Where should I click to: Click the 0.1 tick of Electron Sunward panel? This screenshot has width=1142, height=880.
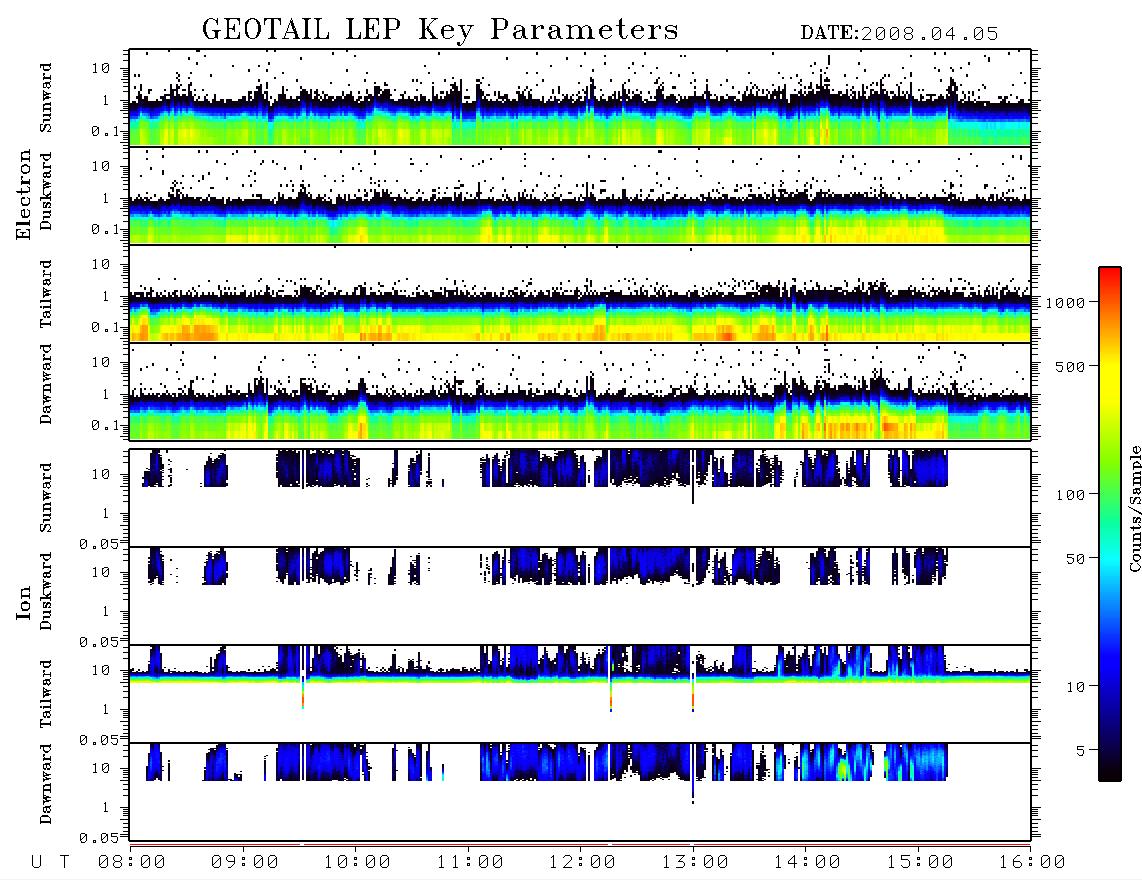pos(106,131)
